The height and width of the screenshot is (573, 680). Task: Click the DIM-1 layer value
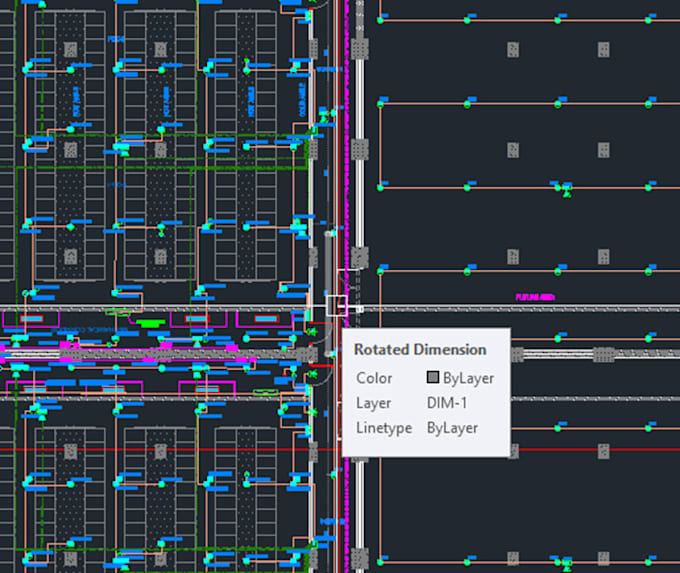tap(447, 403)
